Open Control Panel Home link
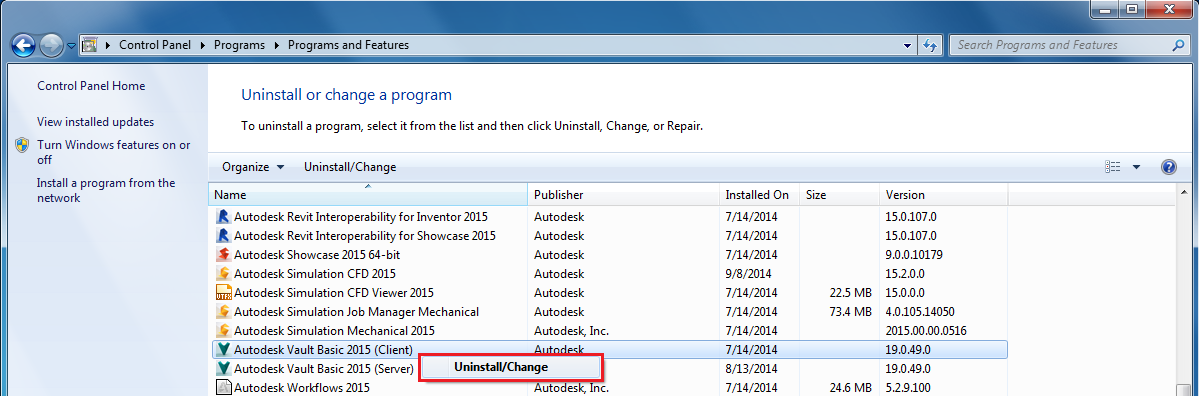This screenshot has width=1199, height=396. (91, 86)
